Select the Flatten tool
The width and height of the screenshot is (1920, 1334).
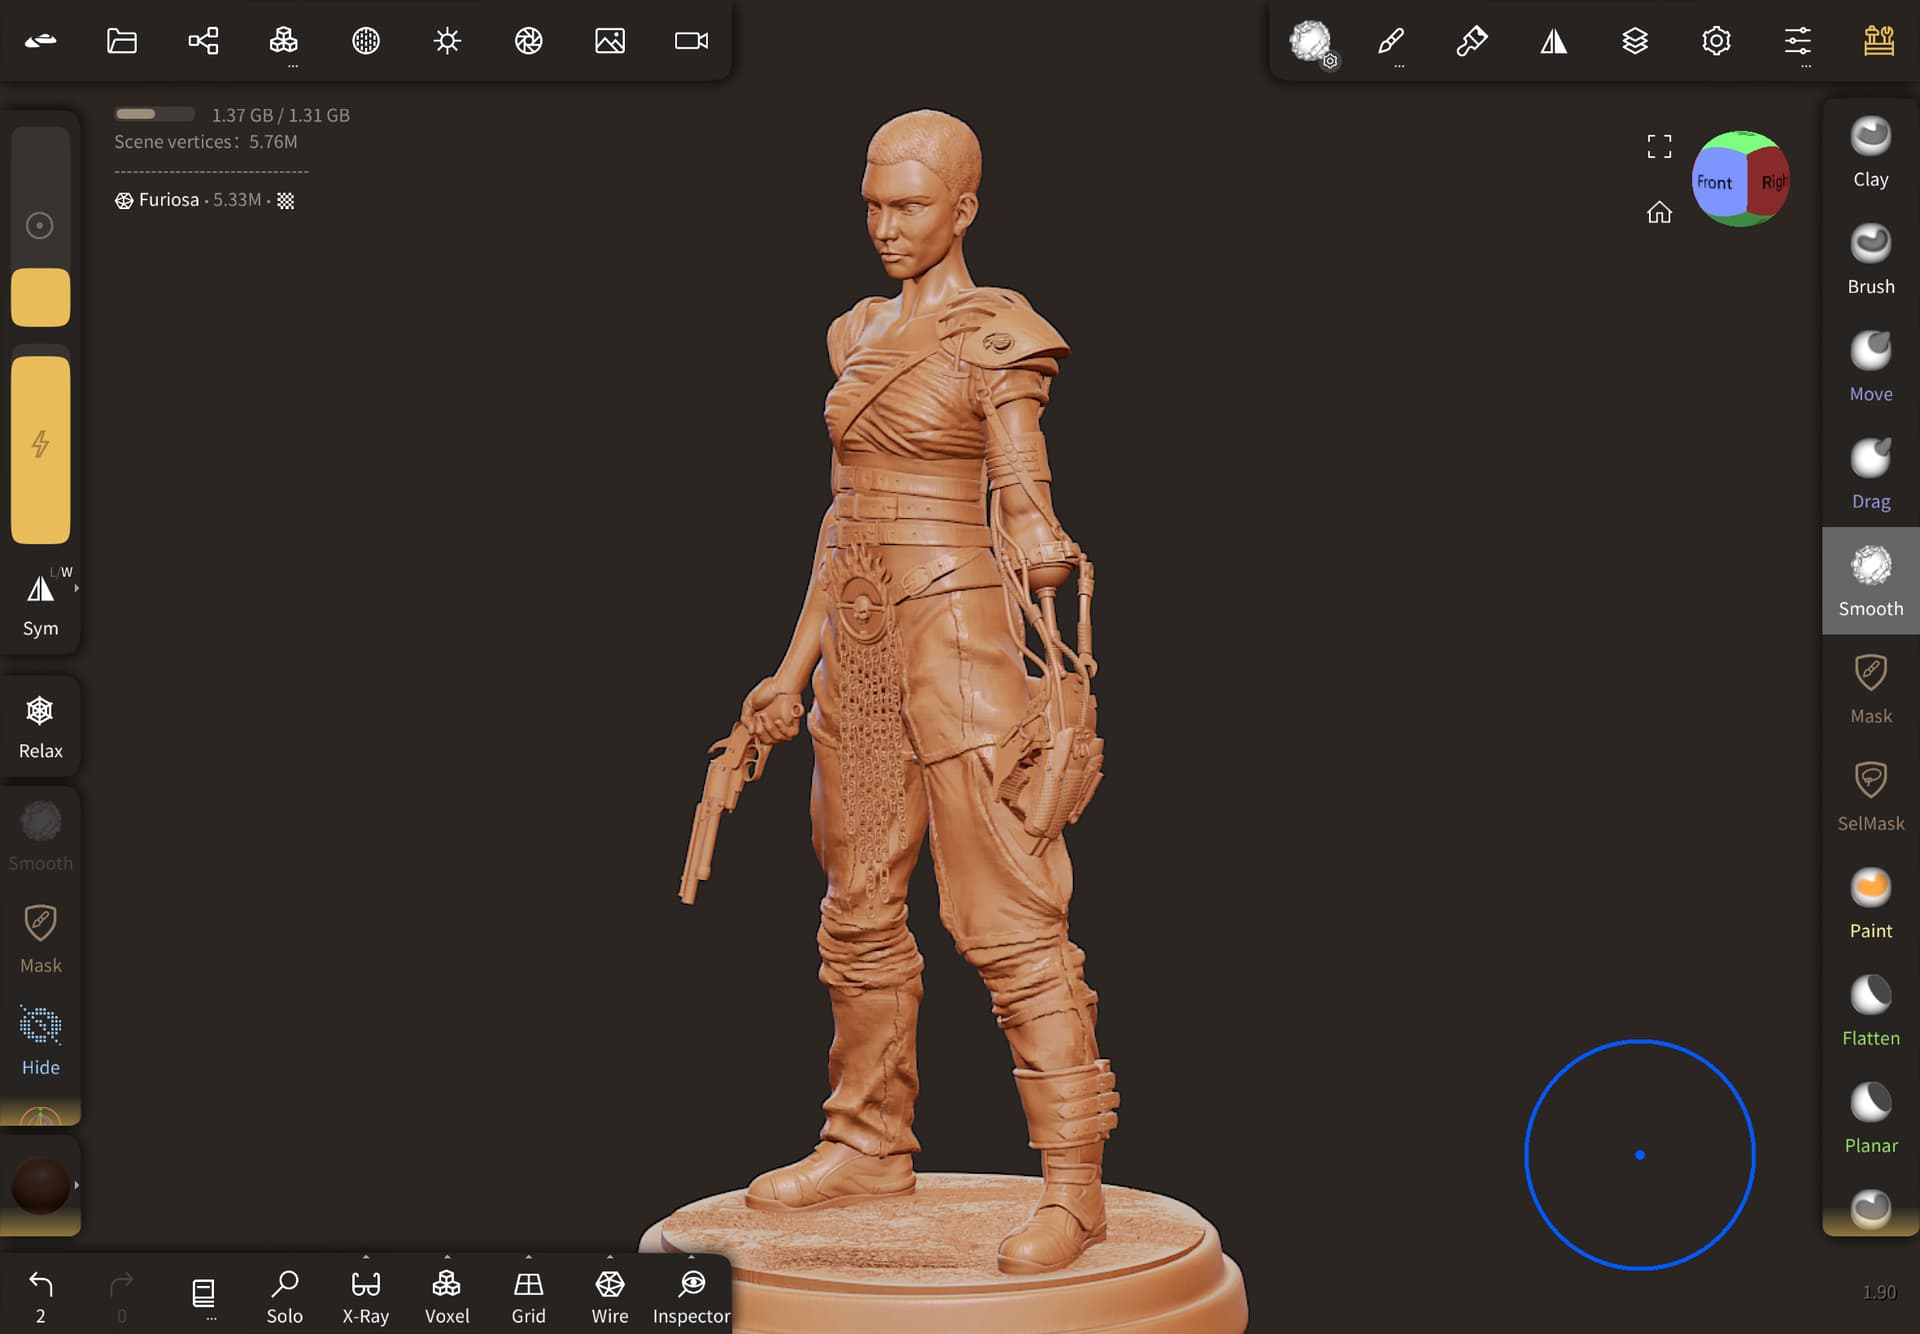pyautogui.click(x=1870, y=1010)
